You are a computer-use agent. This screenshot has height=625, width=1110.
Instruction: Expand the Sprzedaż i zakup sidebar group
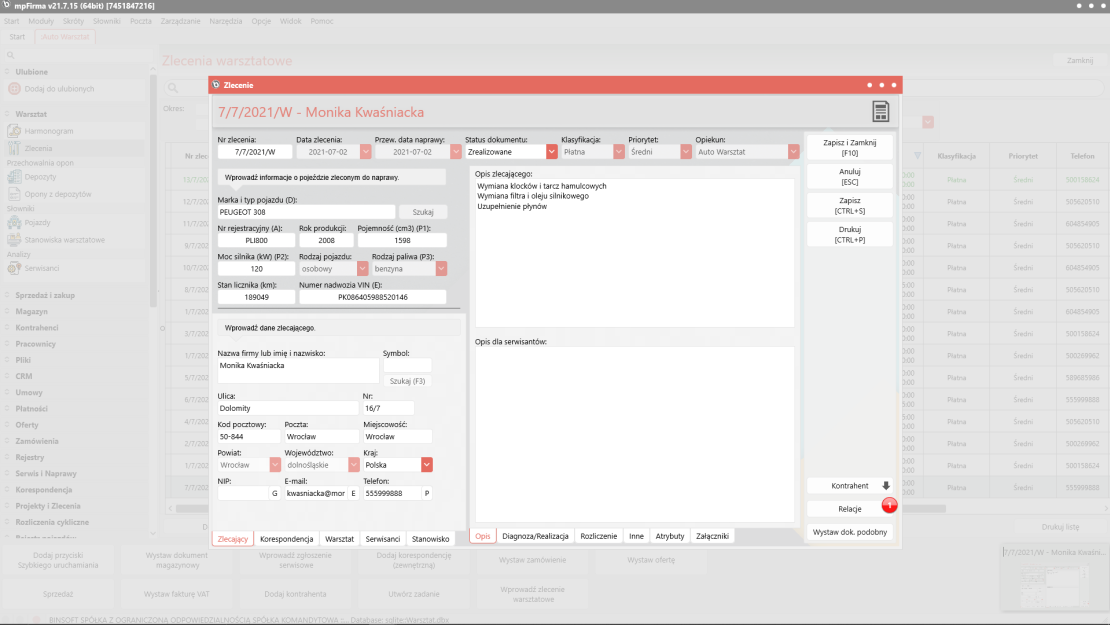tap(45, 295)
